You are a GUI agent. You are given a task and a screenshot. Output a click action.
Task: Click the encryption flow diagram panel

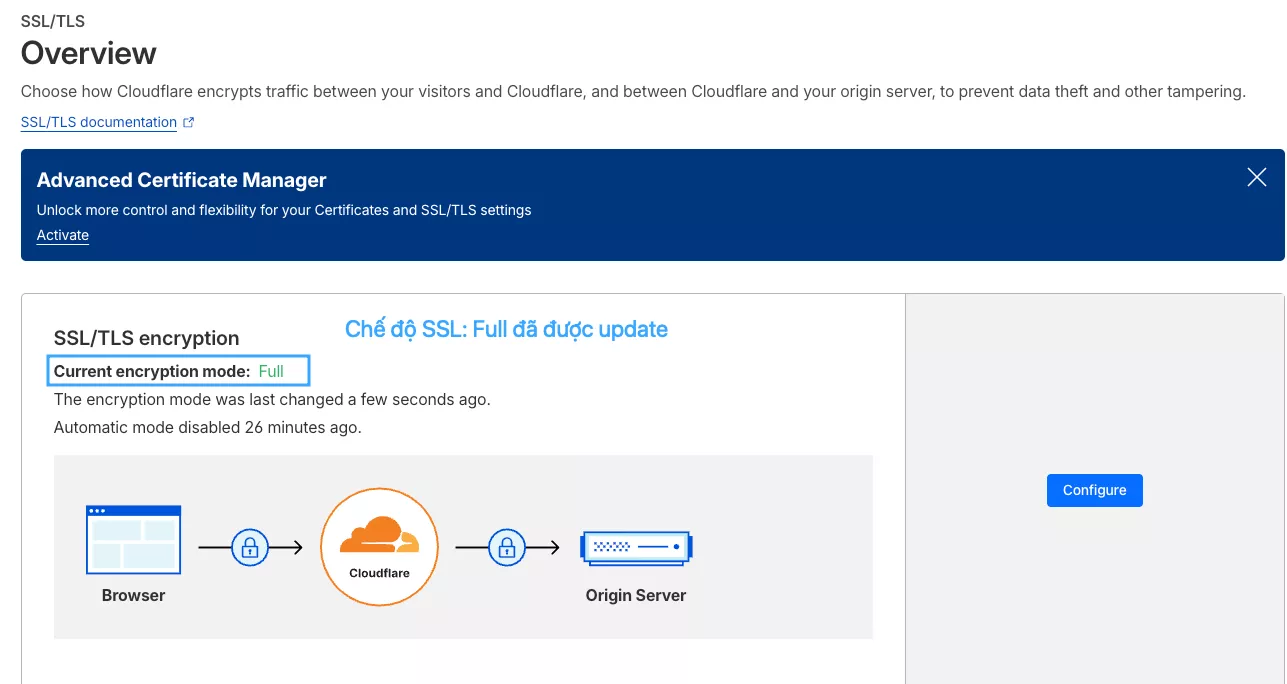pyautogui.click(x=463, y=546)
